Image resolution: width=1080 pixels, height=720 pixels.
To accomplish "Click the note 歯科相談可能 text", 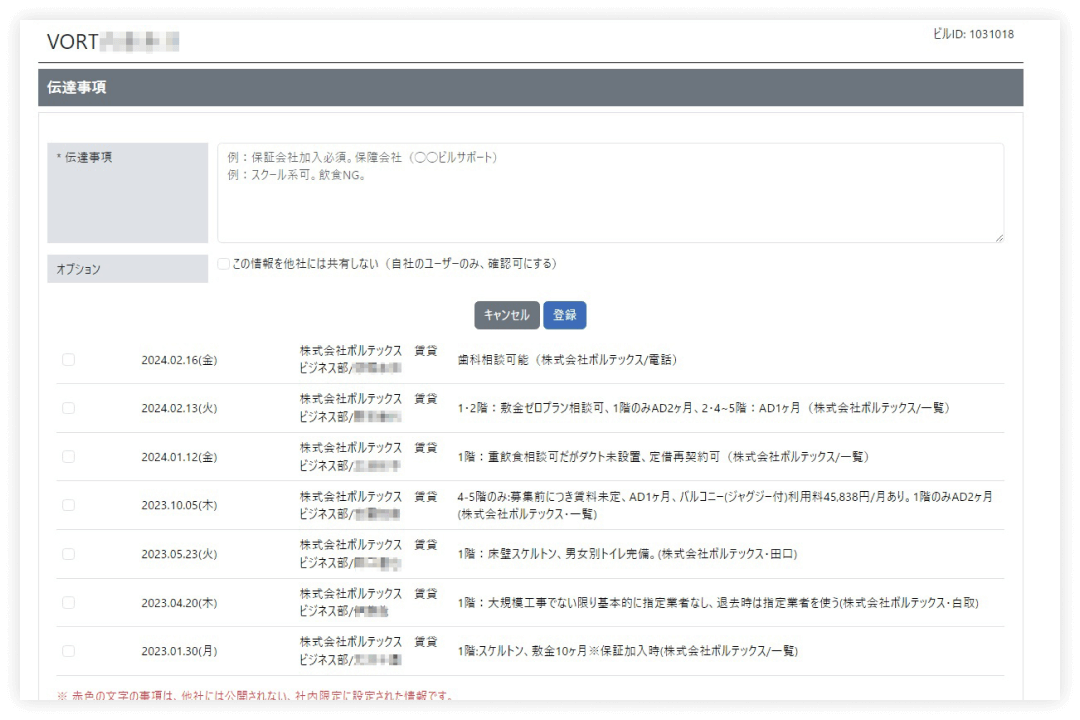I will (567, 360).
